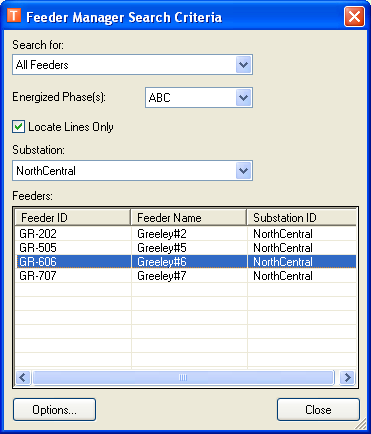Viewport: 371px width, 434px height.
Task: Click the Close button at bottom
Action: coord(318,410)
